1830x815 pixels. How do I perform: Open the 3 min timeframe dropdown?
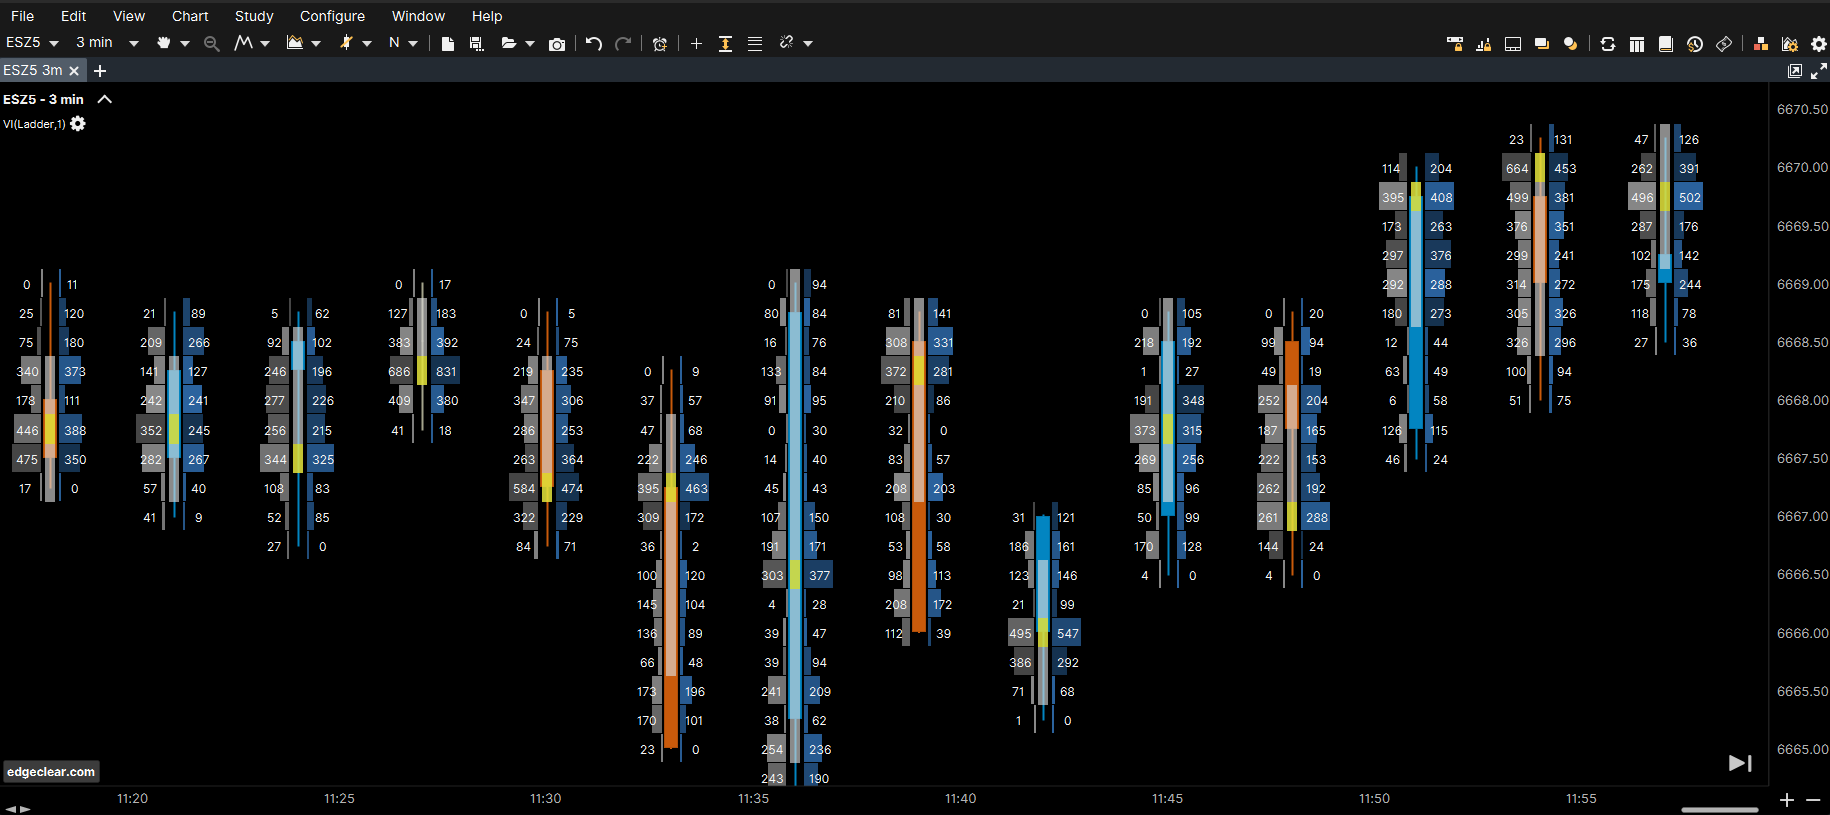[107, 43]
